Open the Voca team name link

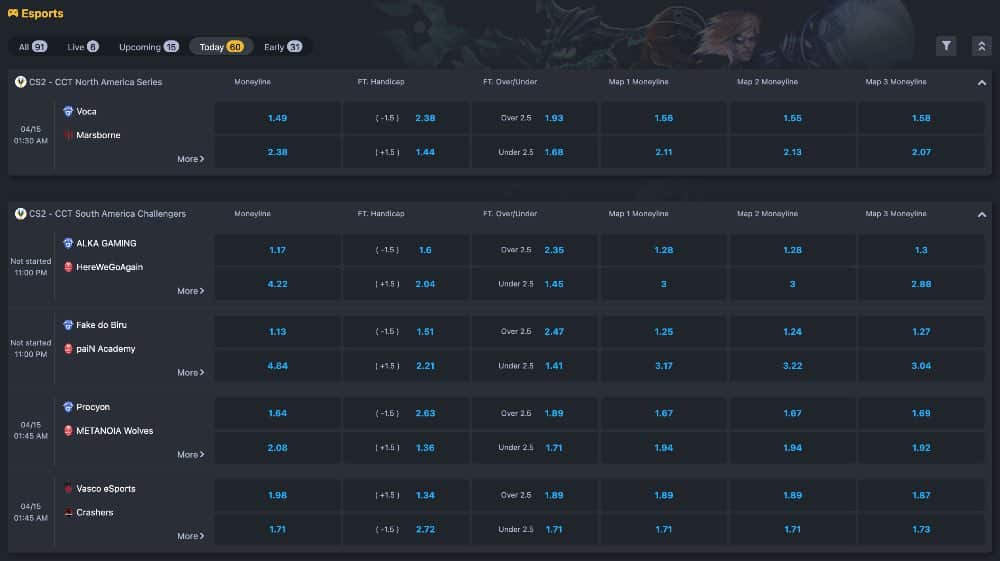[x=86, y=112]
